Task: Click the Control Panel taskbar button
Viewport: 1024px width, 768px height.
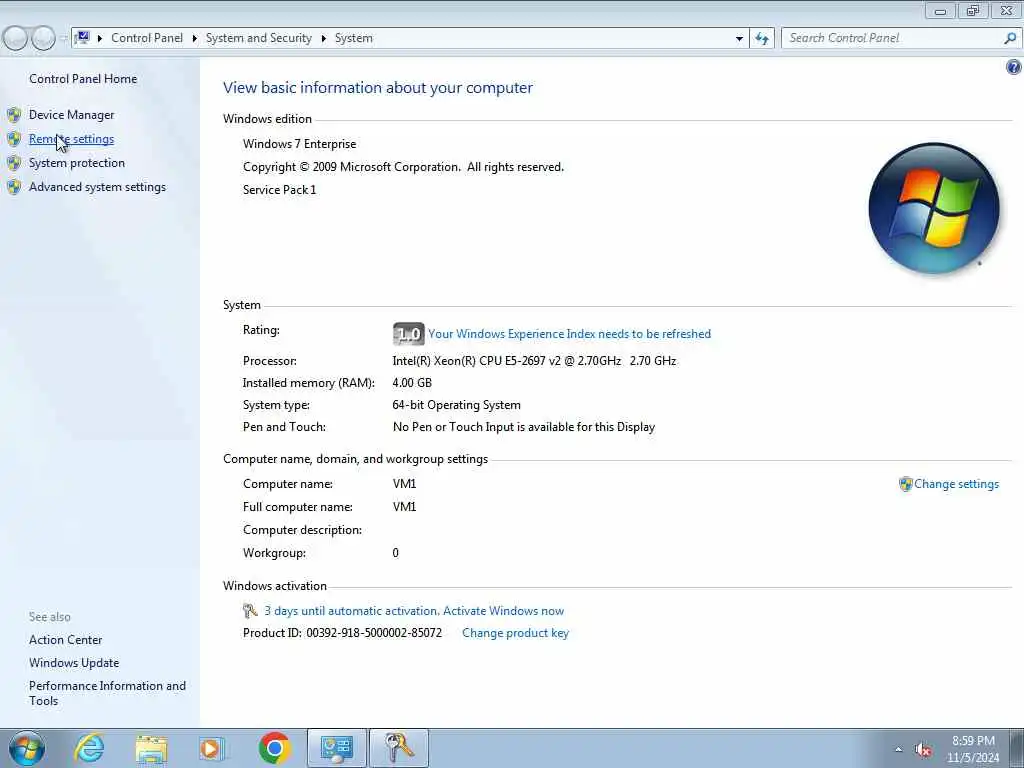Action: (x=337, y=748)
